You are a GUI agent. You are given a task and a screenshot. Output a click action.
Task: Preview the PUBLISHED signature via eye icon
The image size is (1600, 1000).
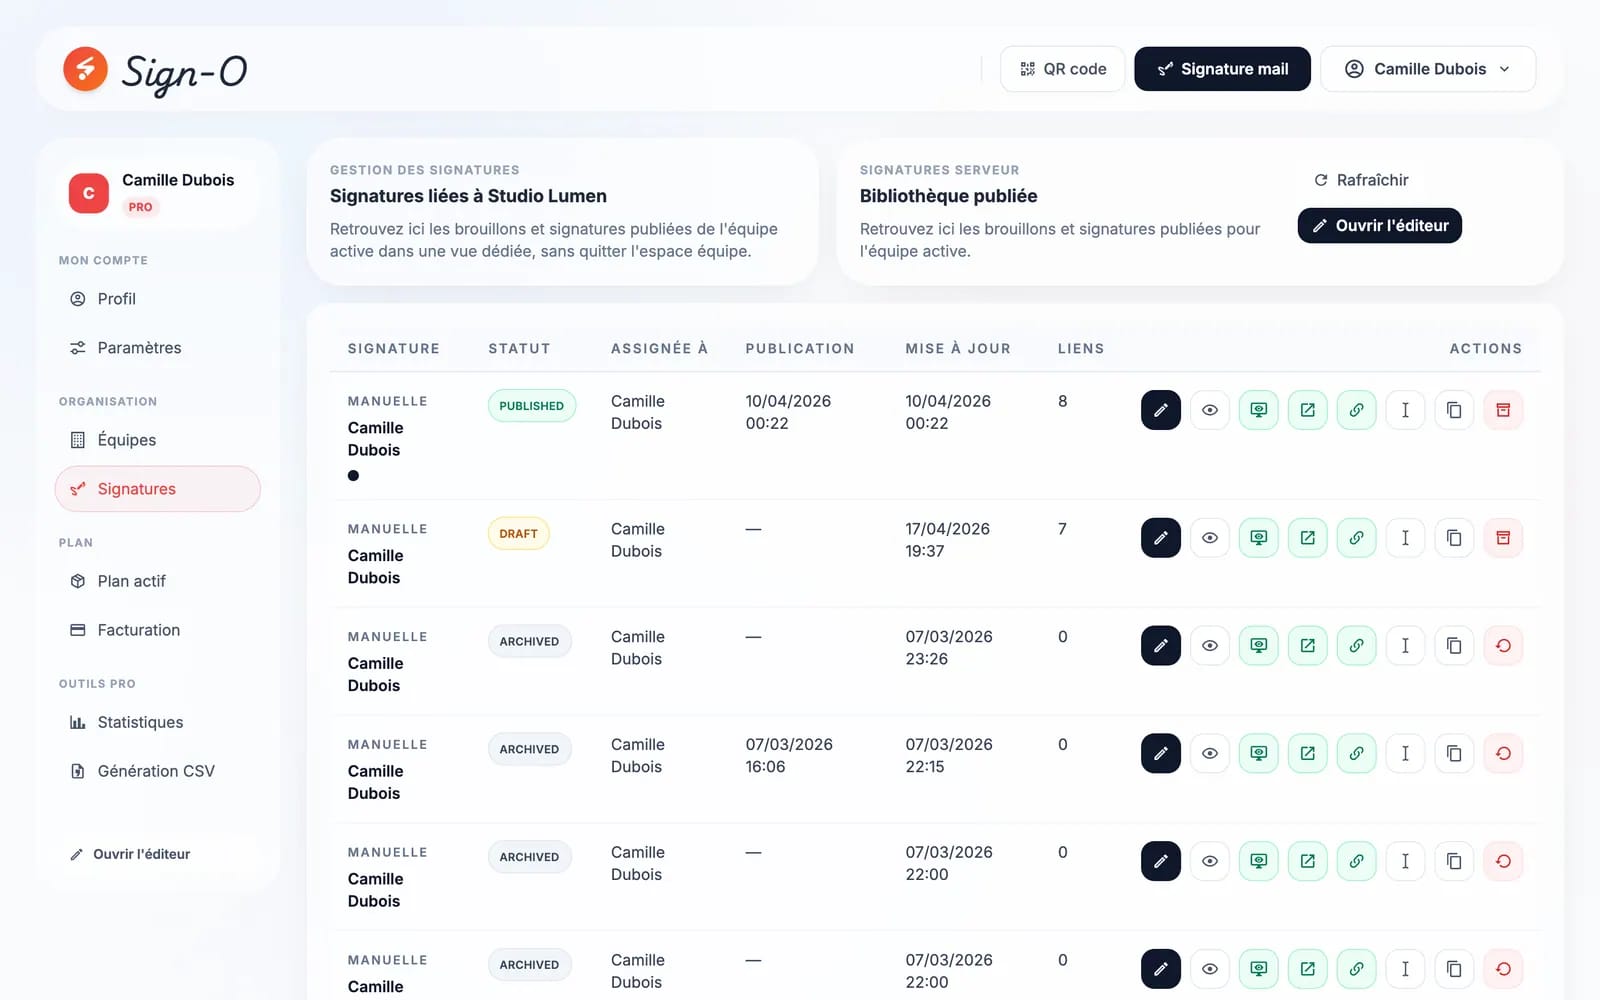tap(1209, 410)
